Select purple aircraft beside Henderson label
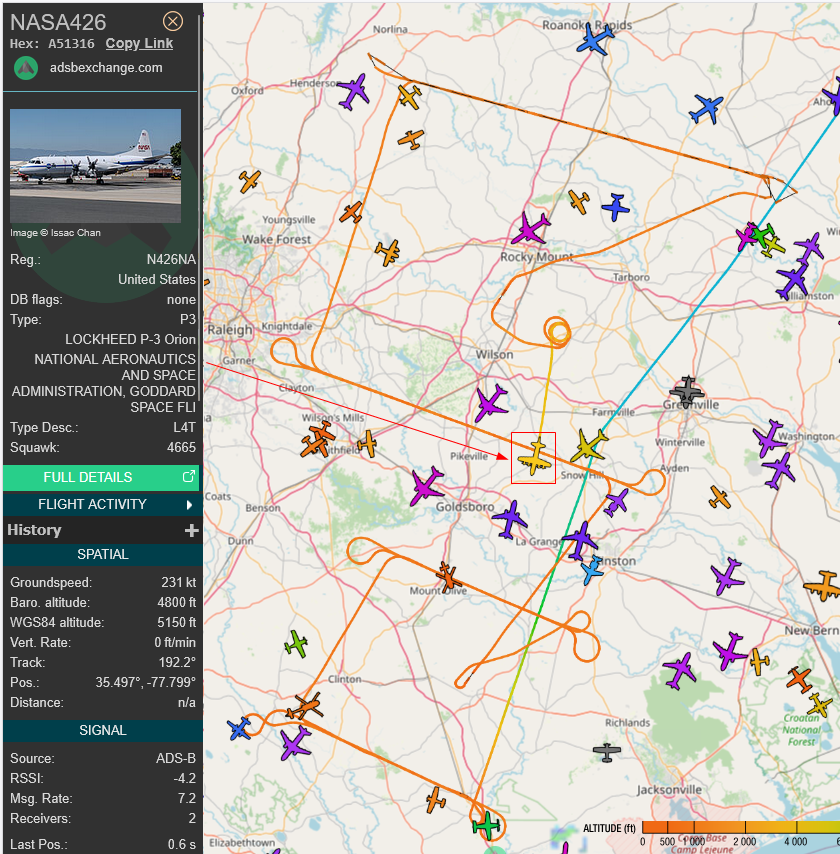 354,92
